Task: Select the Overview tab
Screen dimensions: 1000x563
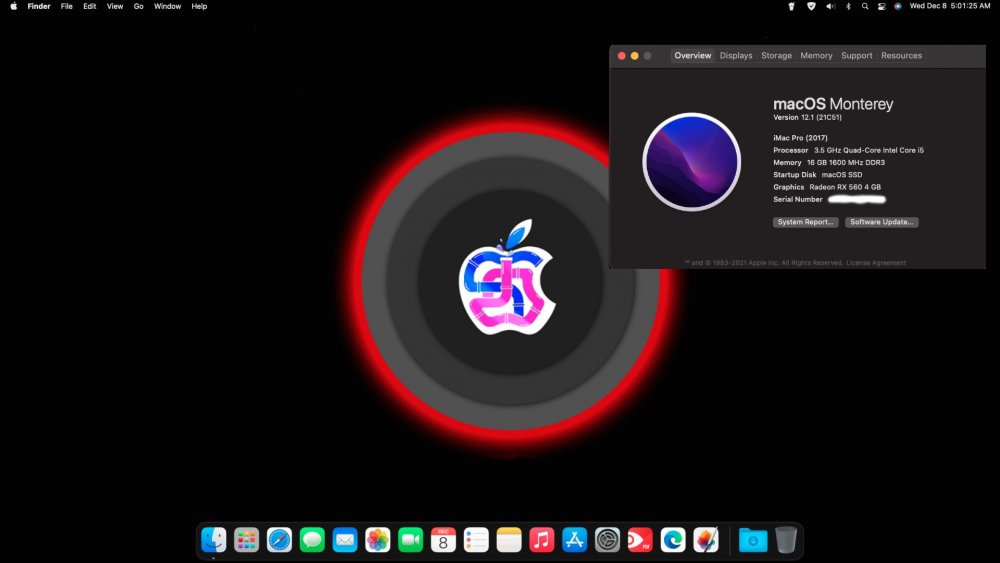Action: click(x=693, y=55)
